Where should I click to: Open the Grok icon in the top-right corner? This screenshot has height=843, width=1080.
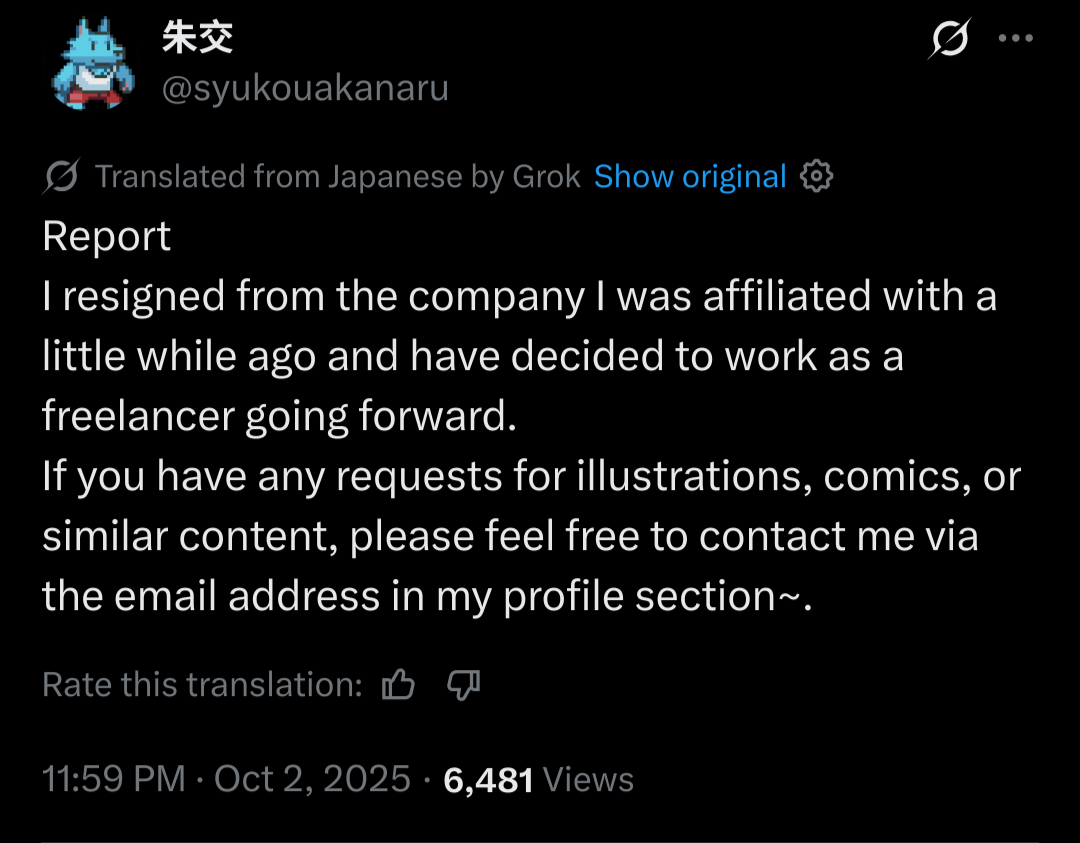click(949, 40)
